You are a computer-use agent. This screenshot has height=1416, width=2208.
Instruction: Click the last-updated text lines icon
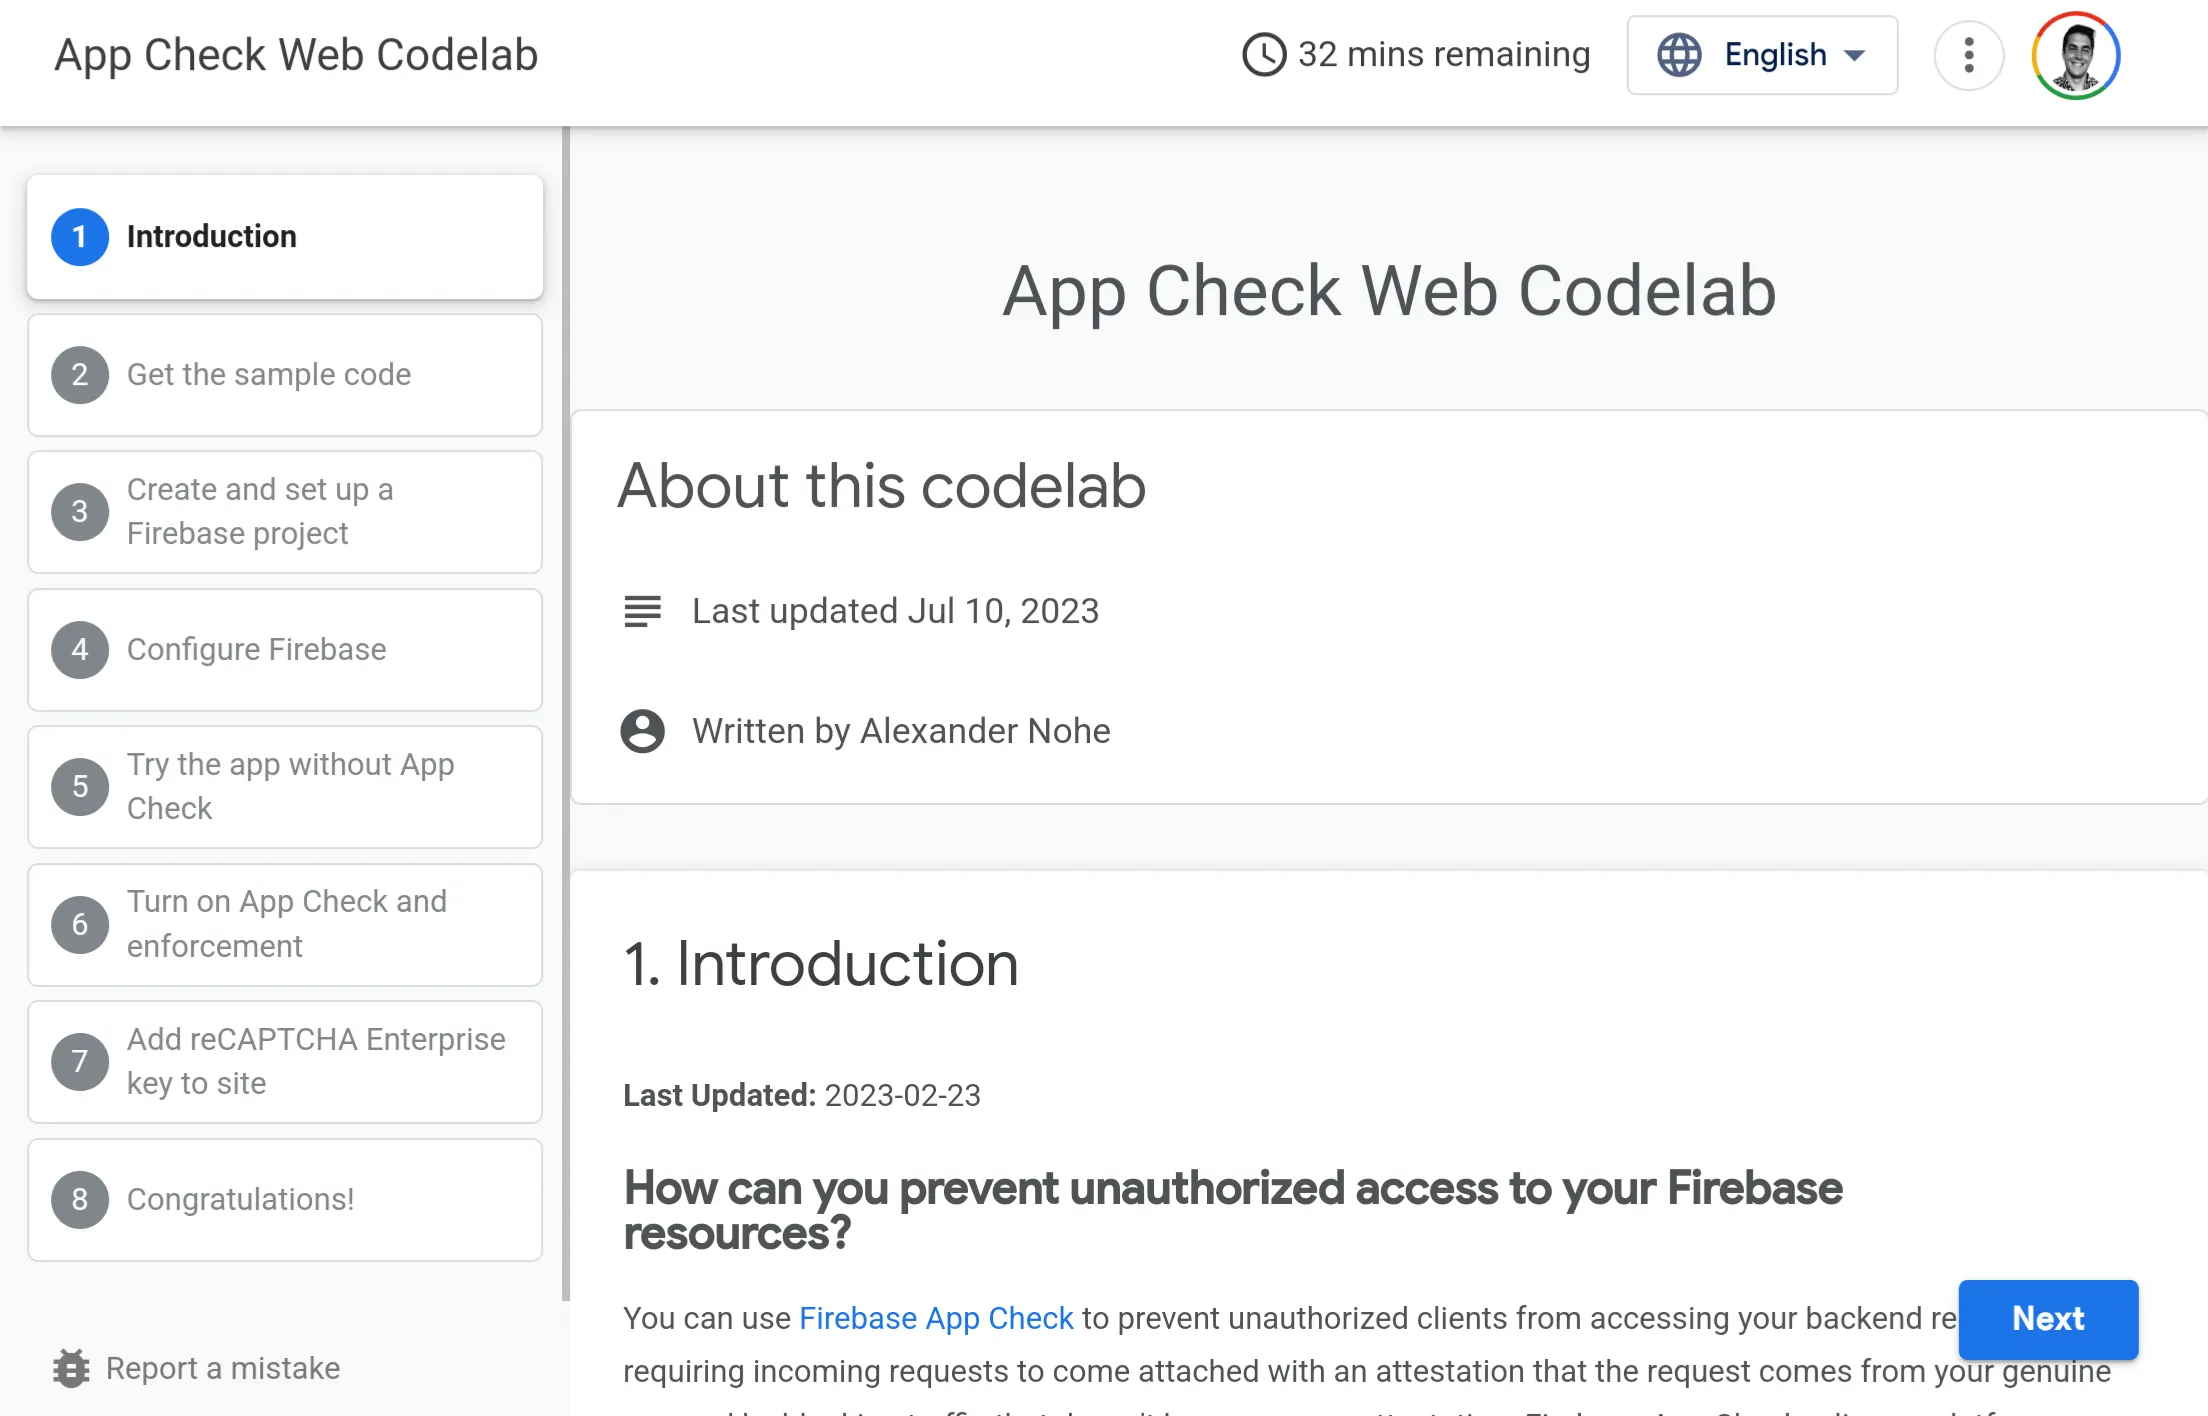click(642, 611)
